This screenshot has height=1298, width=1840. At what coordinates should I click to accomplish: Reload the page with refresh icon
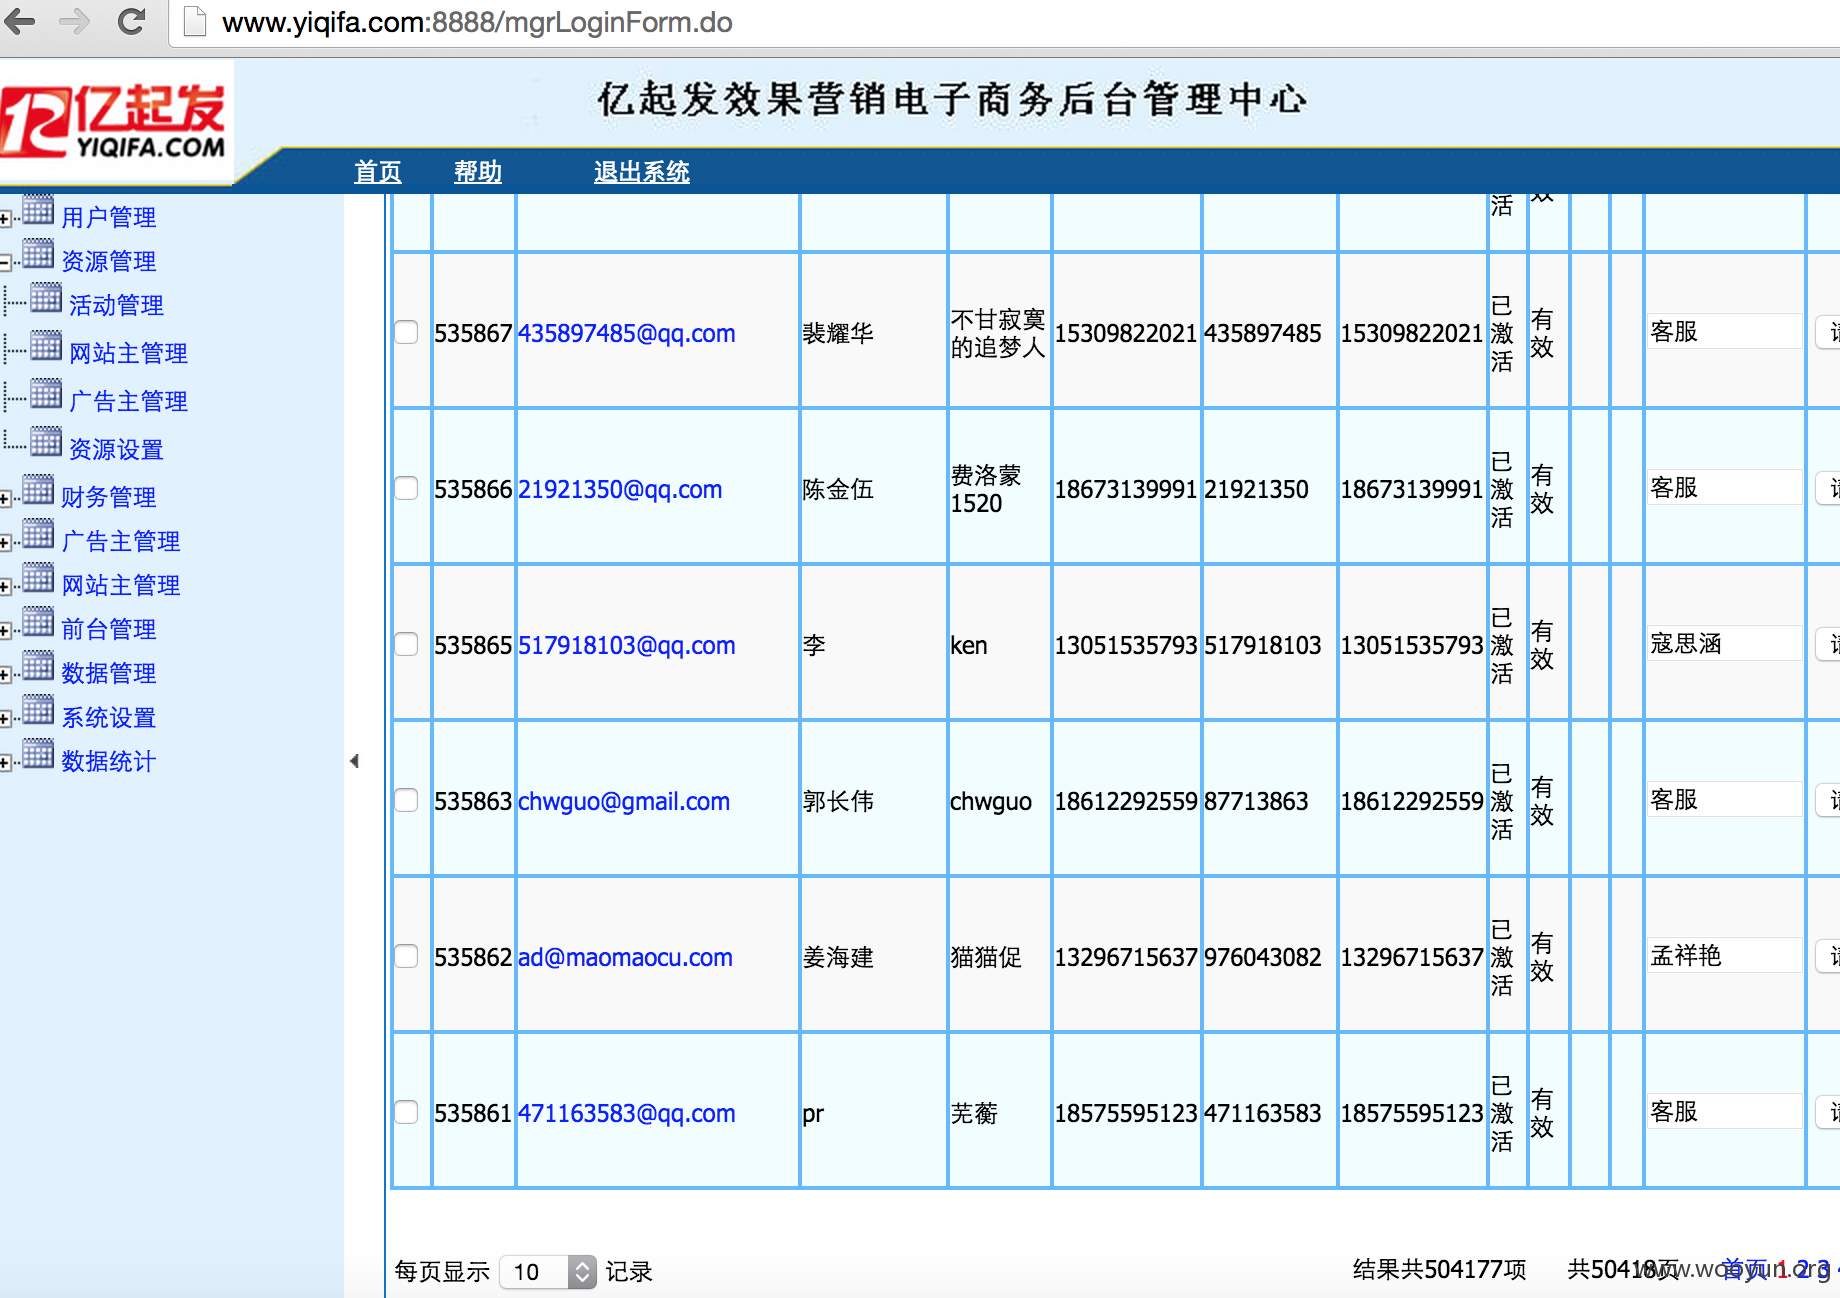(x=131, y=20)
